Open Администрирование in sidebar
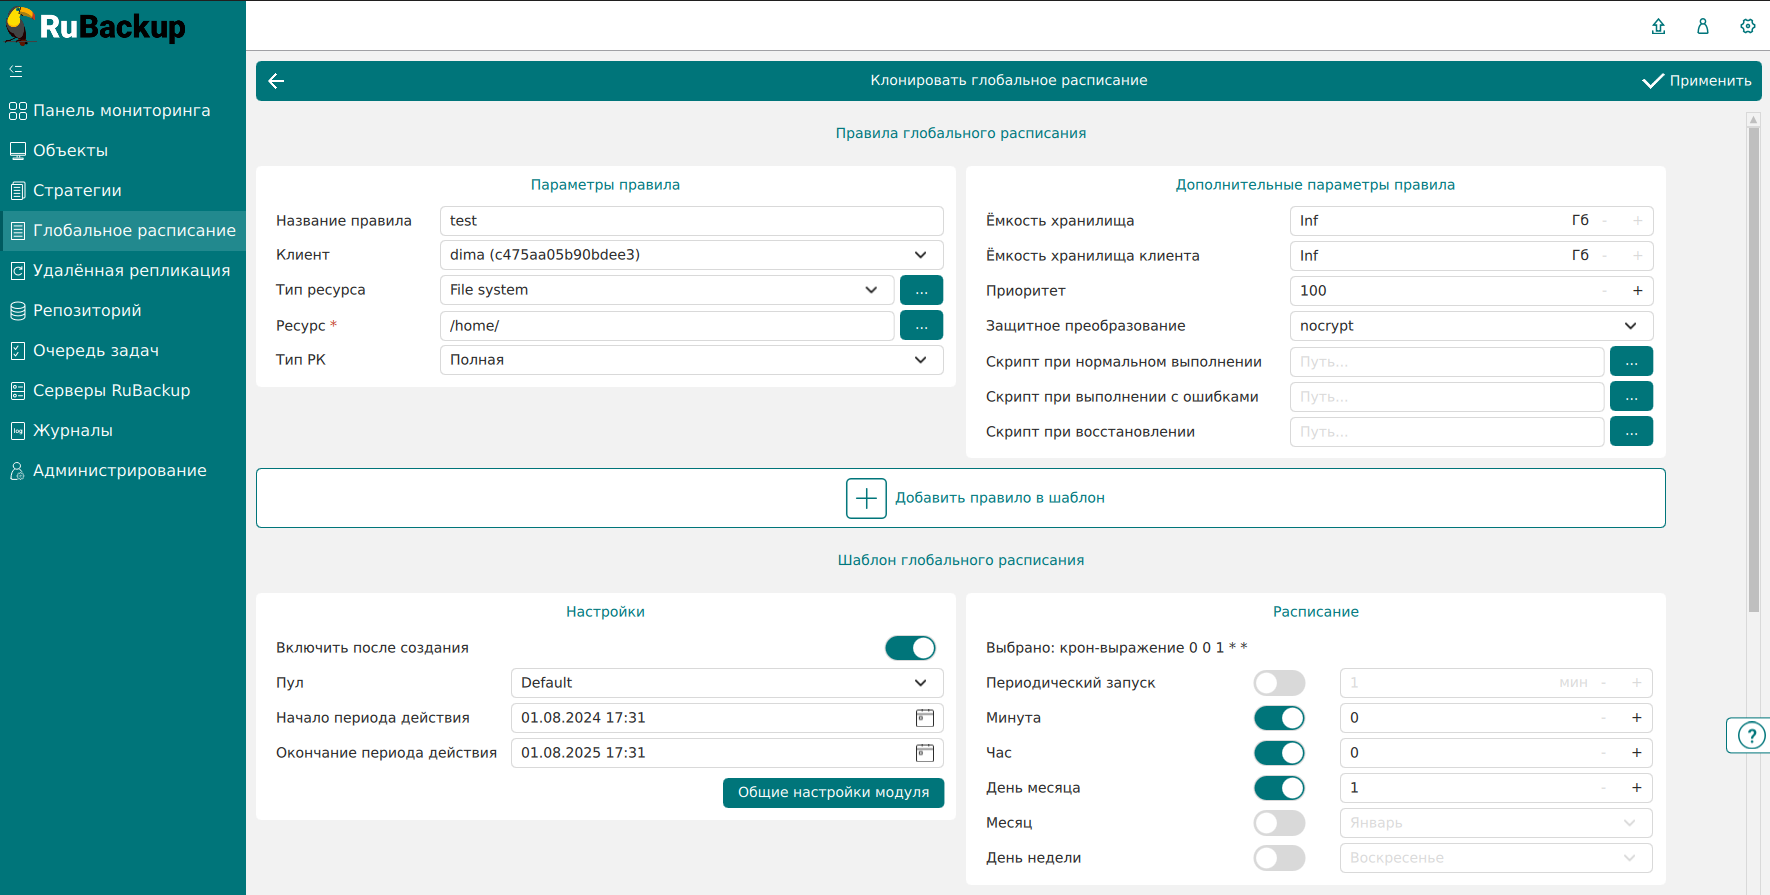This screenshot has width=1770, height=895. coord(123,471)
